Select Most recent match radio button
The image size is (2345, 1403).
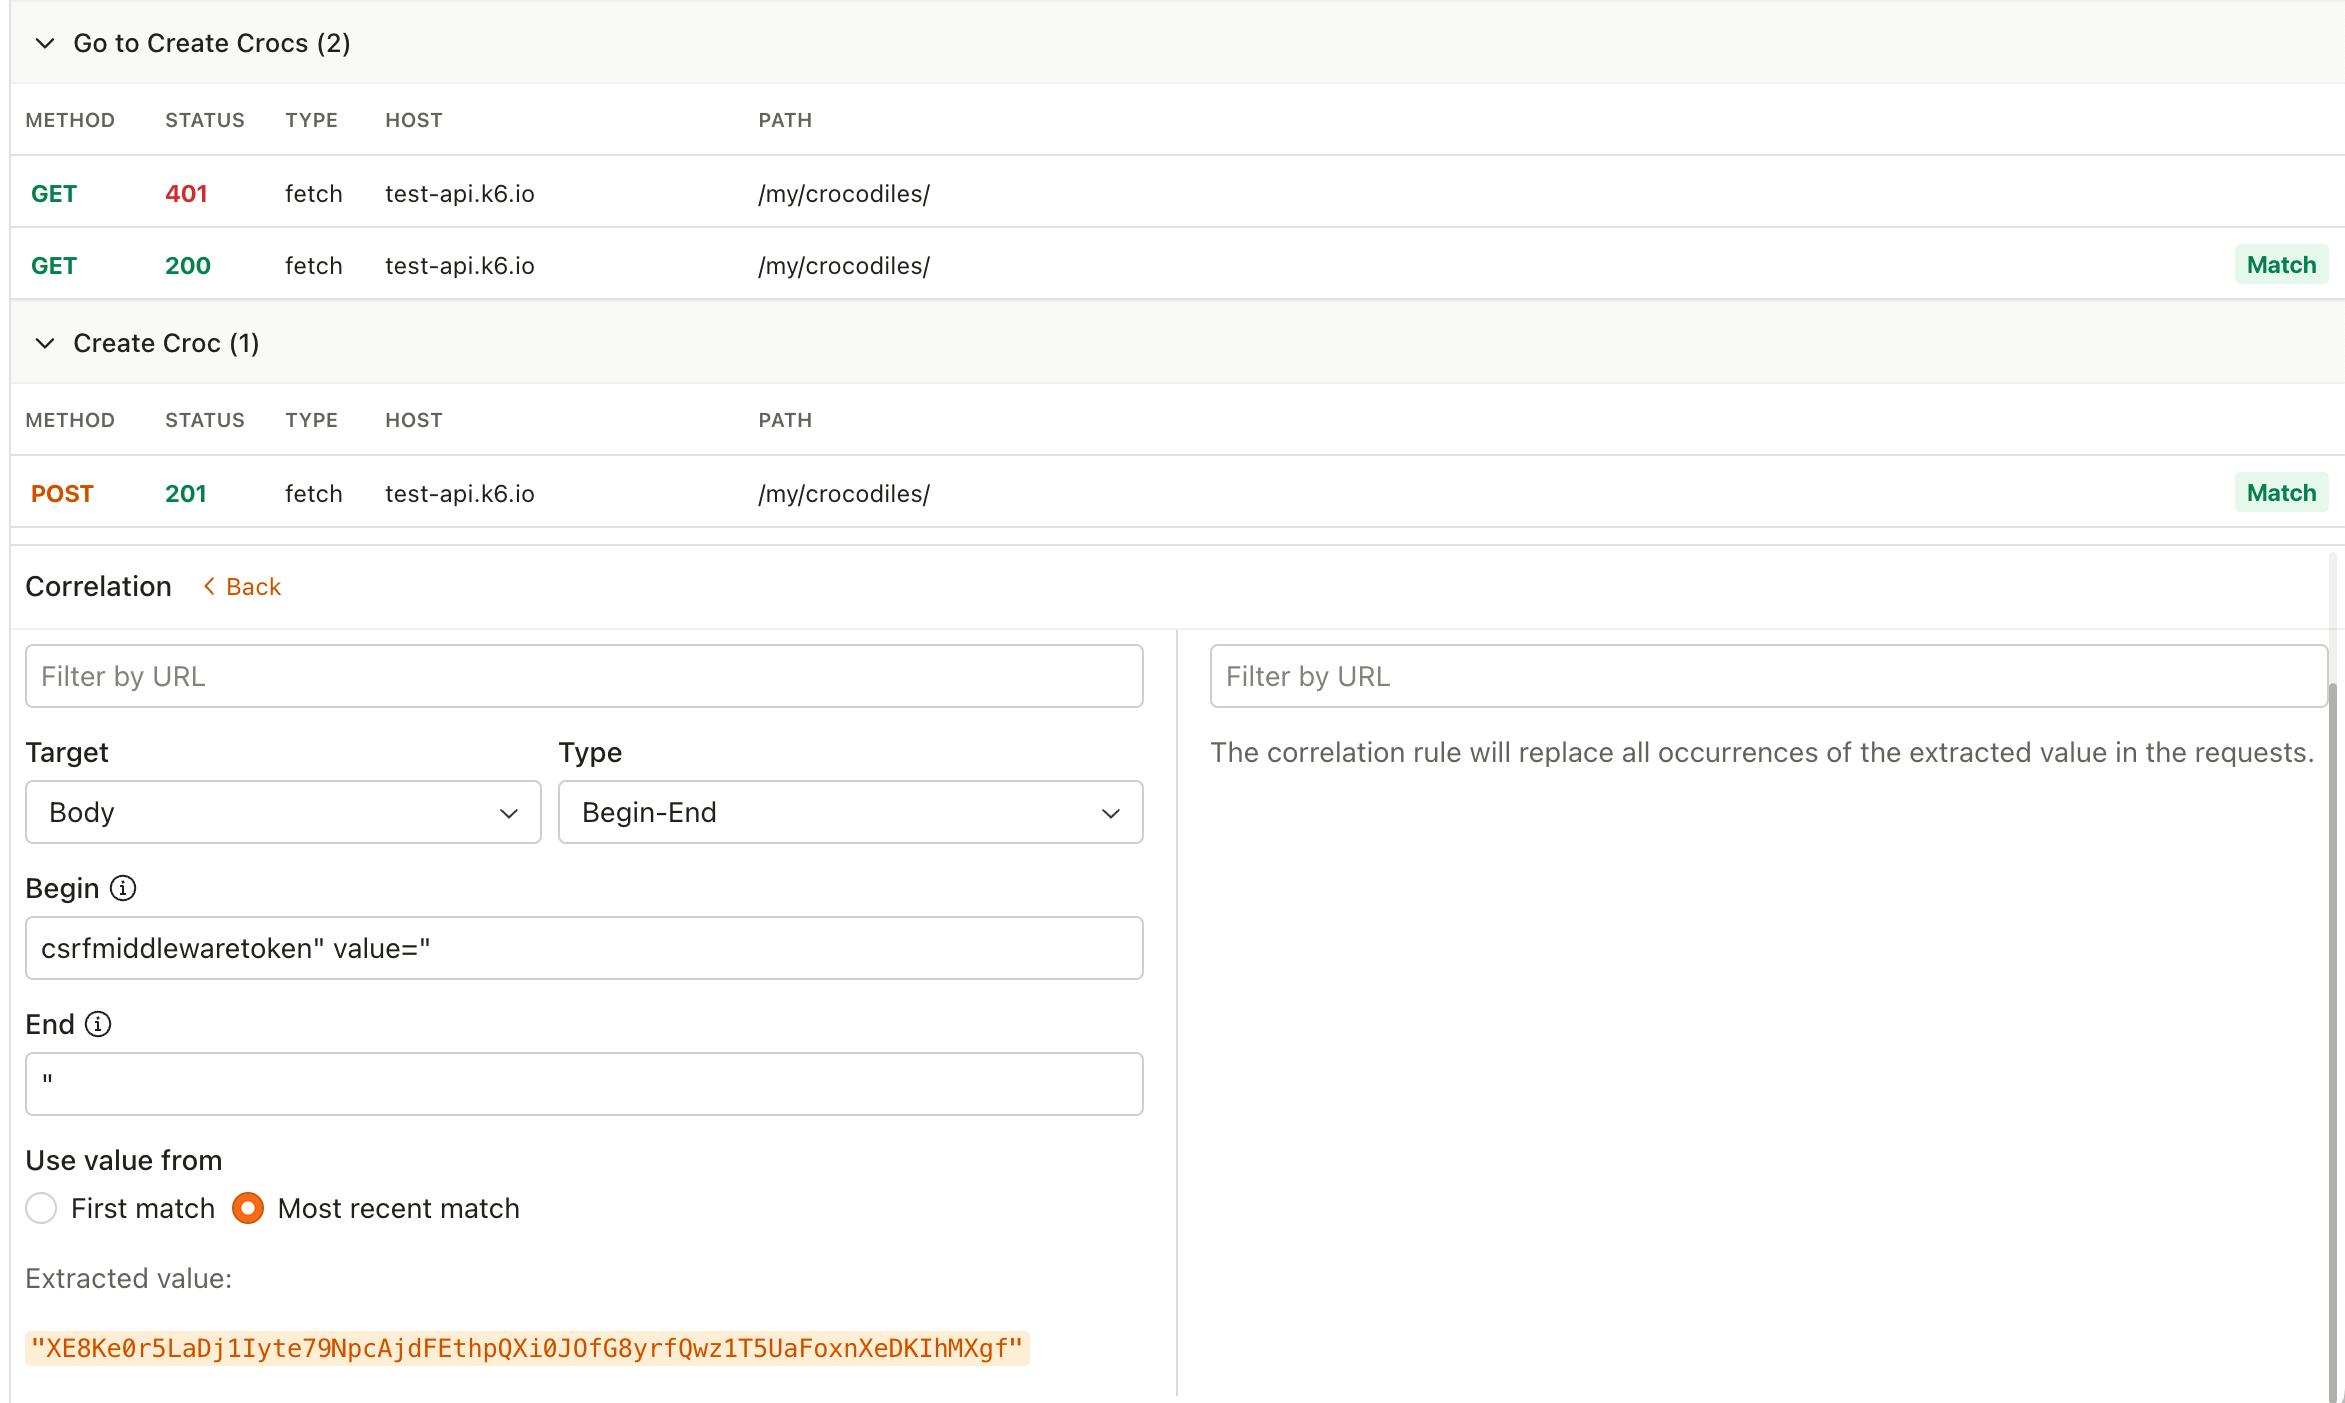point(248,1208)
